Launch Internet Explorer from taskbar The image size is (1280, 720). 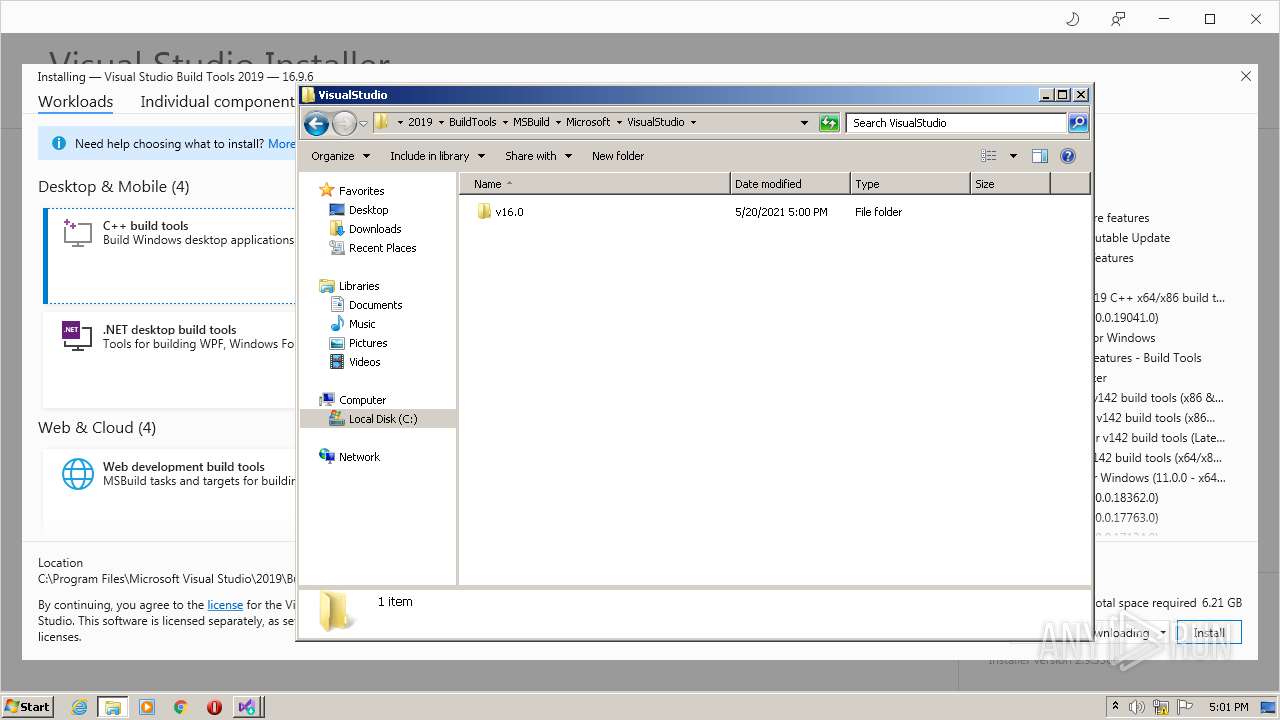80,707
